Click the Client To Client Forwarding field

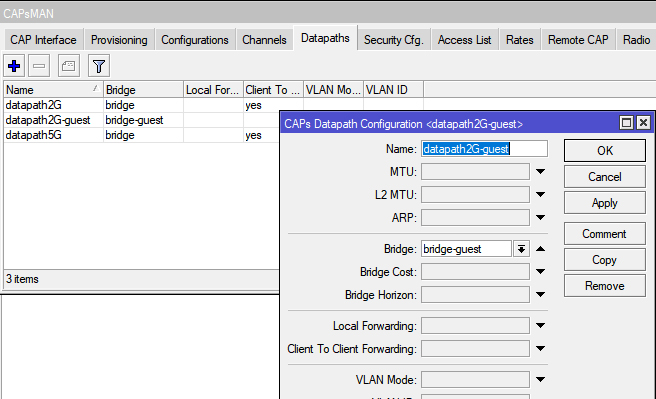[x=475, y=348]
